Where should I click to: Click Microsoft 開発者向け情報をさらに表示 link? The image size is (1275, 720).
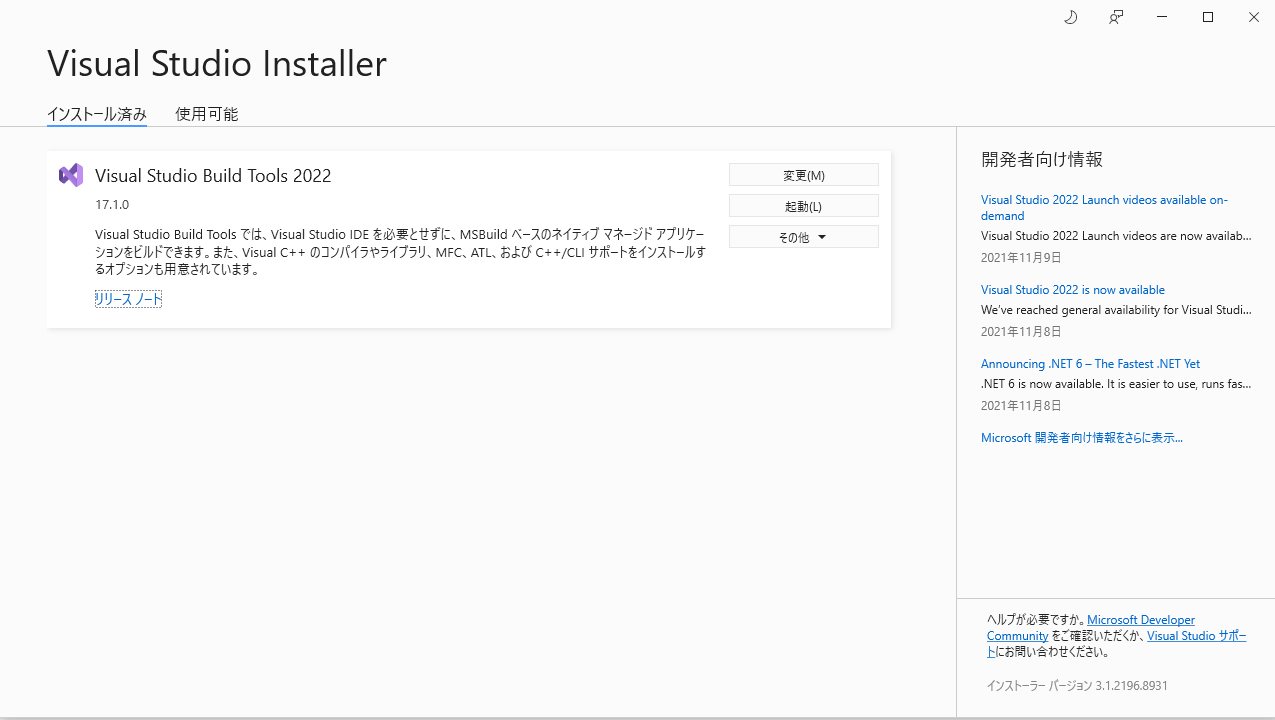[1081, 437]
